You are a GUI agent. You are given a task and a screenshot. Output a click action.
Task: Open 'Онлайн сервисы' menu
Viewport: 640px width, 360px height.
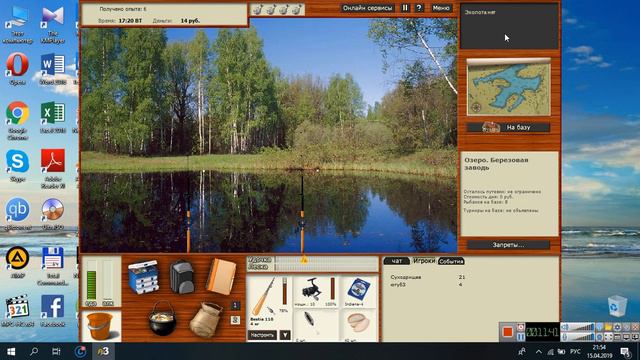click(367, 8)
